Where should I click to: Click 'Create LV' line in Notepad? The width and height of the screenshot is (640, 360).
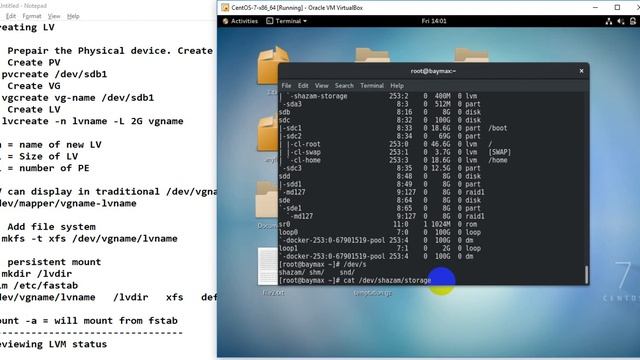pyautogui.click(x=34, y=110)
